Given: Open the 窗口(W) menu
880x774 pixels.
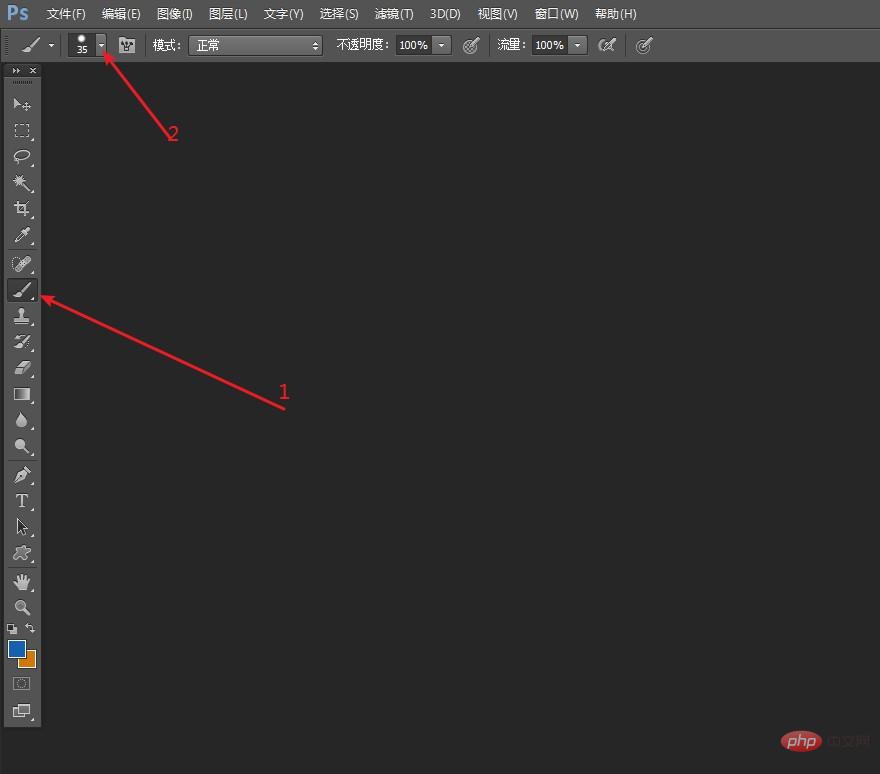Looking at the screenshot, I should [x=556, y=14].
